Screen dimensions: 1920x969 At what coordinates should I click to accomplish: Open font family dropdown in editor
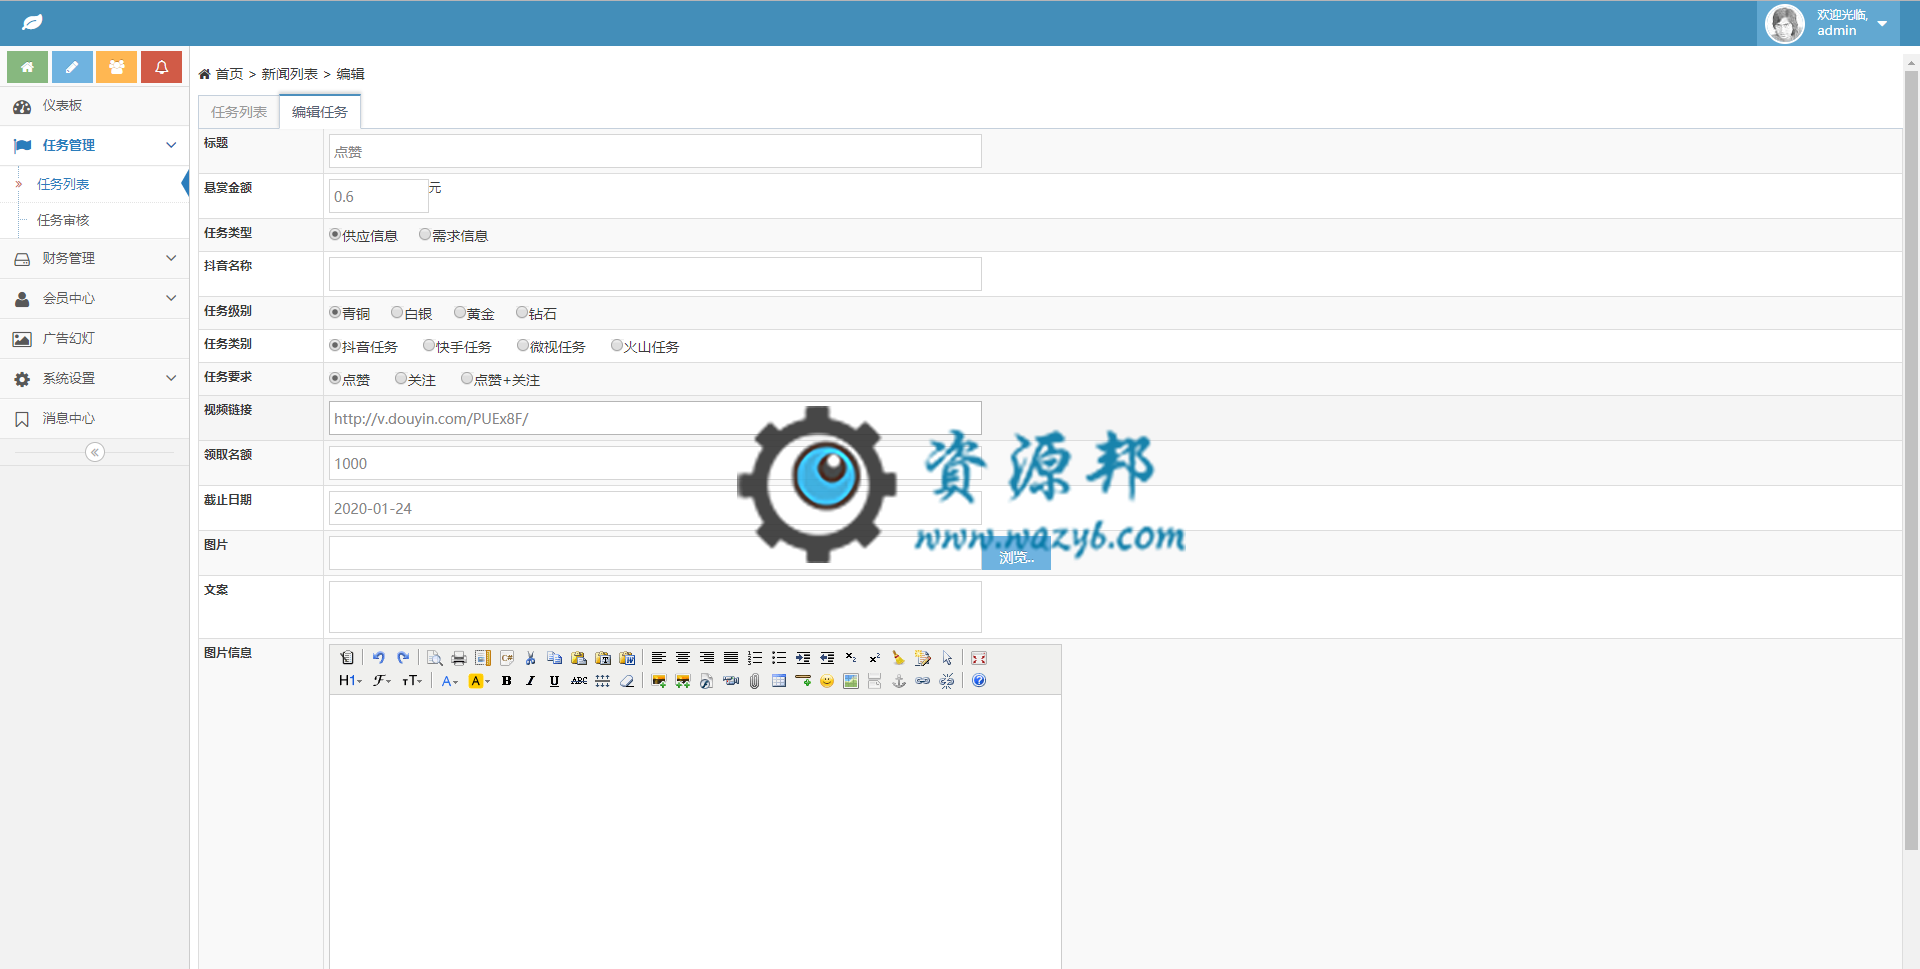pos(382,681)
